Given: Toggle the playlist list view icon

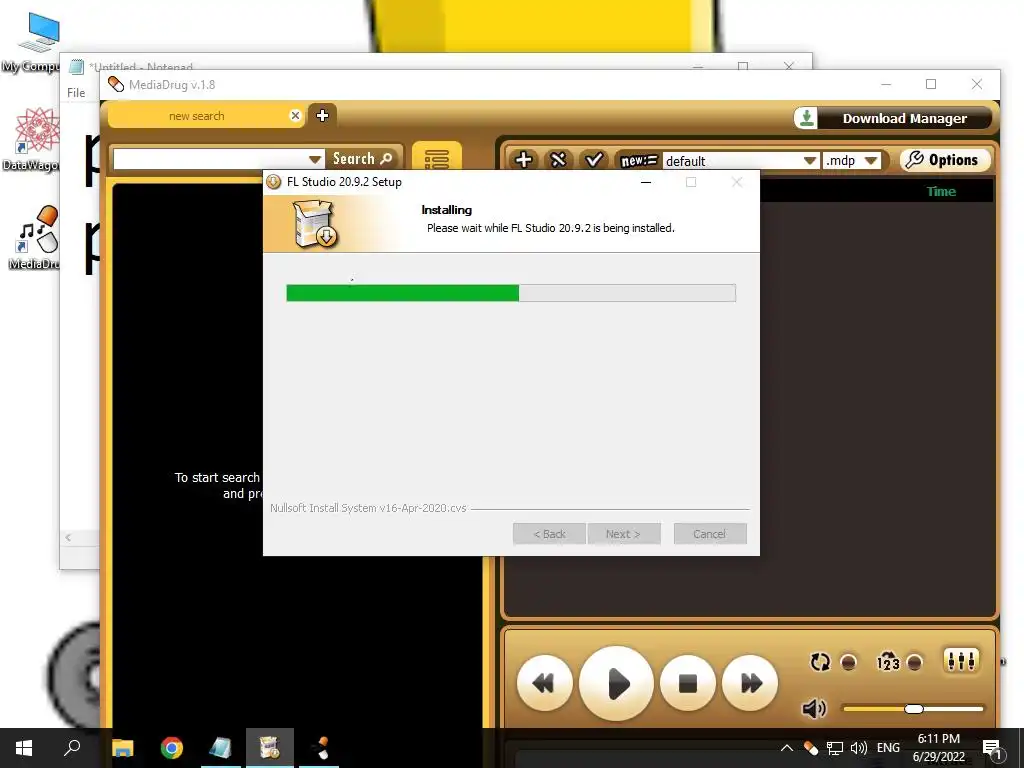Looking at the screenshot, I should pyautogui.click(x=437, y=158).
